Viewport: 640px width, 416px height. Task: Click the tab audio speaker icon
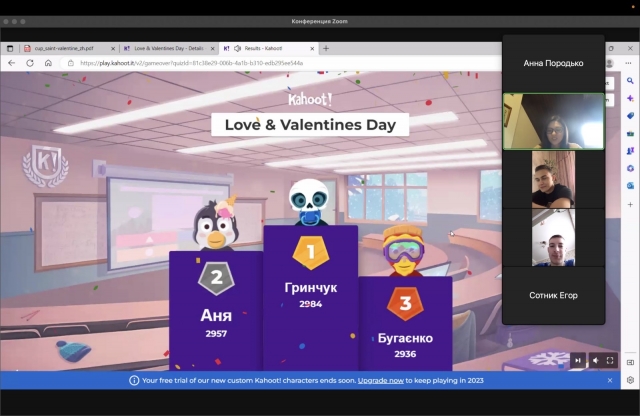(x=238, y=48)
